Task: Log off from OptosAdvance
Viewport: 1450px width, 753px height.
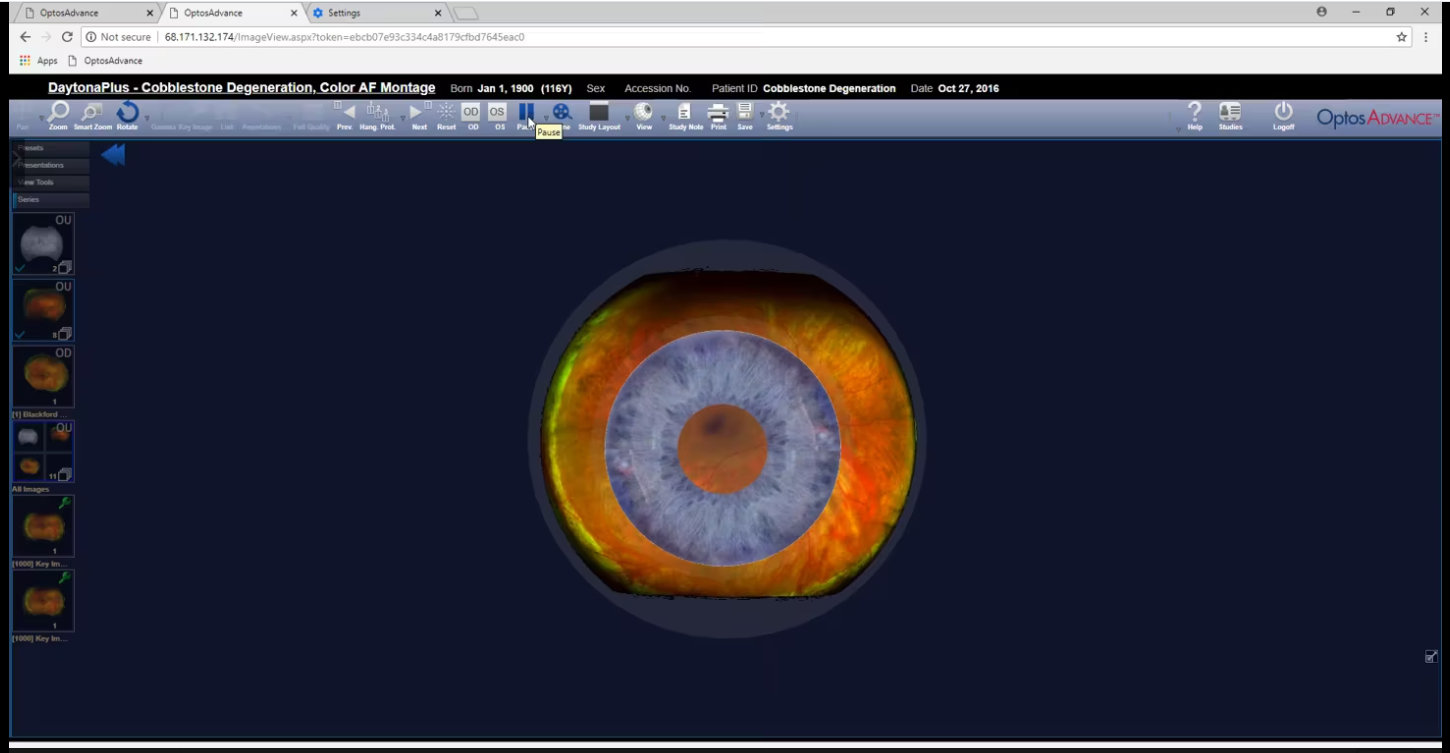Action: click(x=1283, y=113)
